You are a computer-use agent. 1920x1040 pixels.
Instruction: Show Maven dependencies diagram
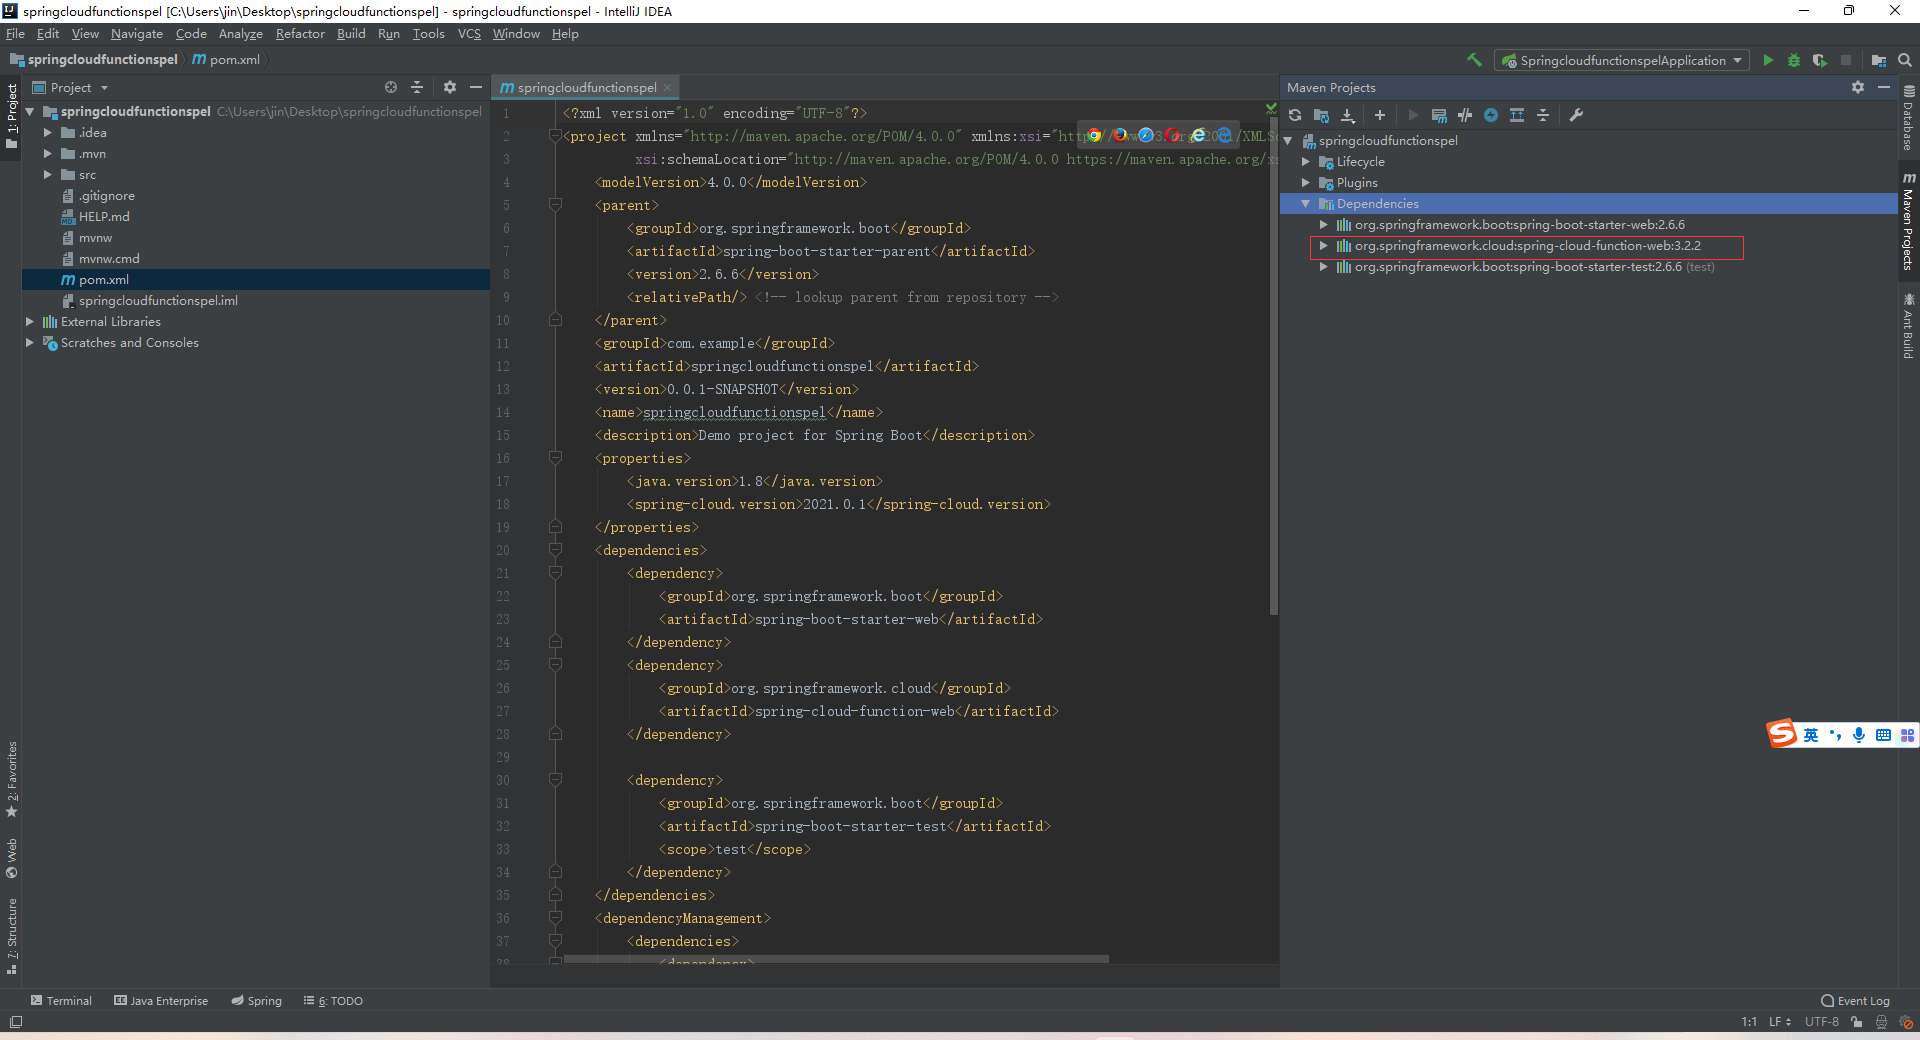click(1517, 115)
